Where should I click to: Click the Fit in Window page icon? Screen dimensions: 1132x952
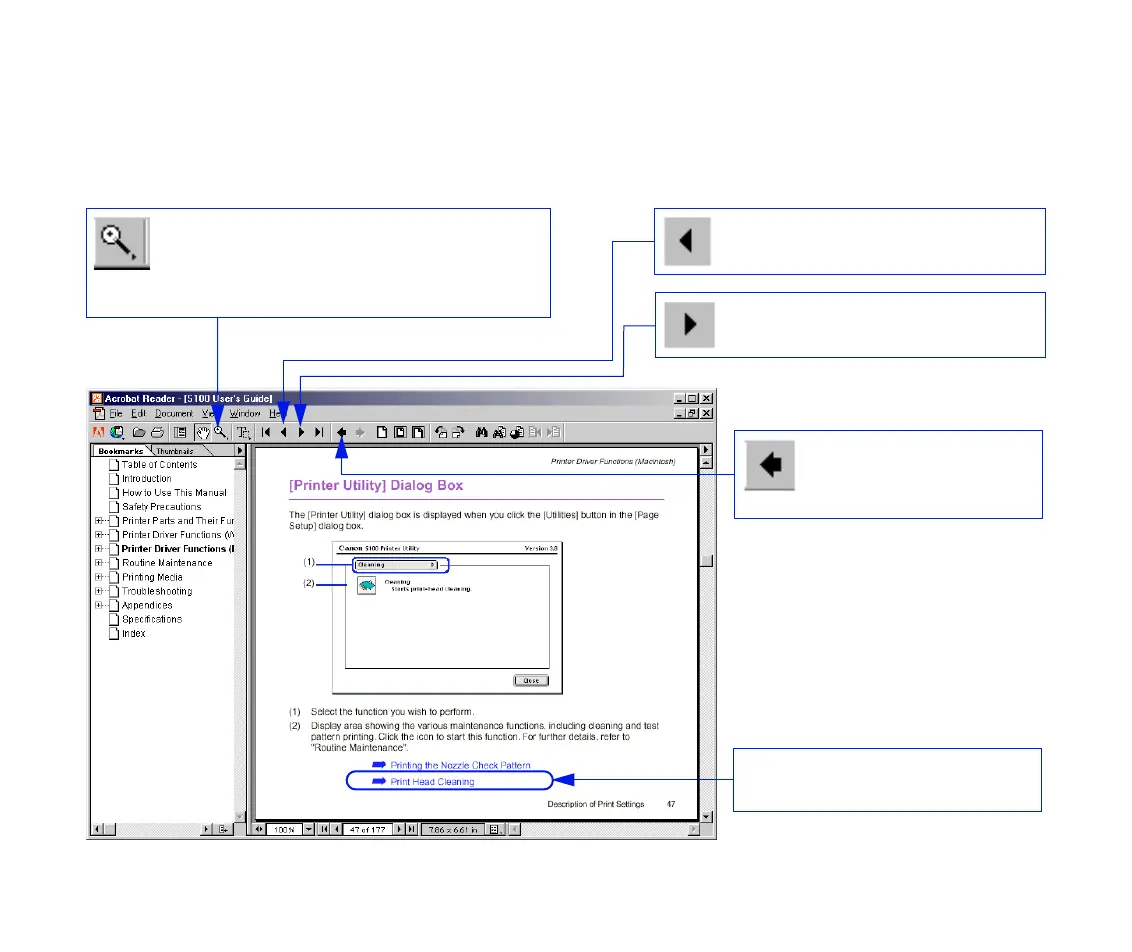[400, 432]
